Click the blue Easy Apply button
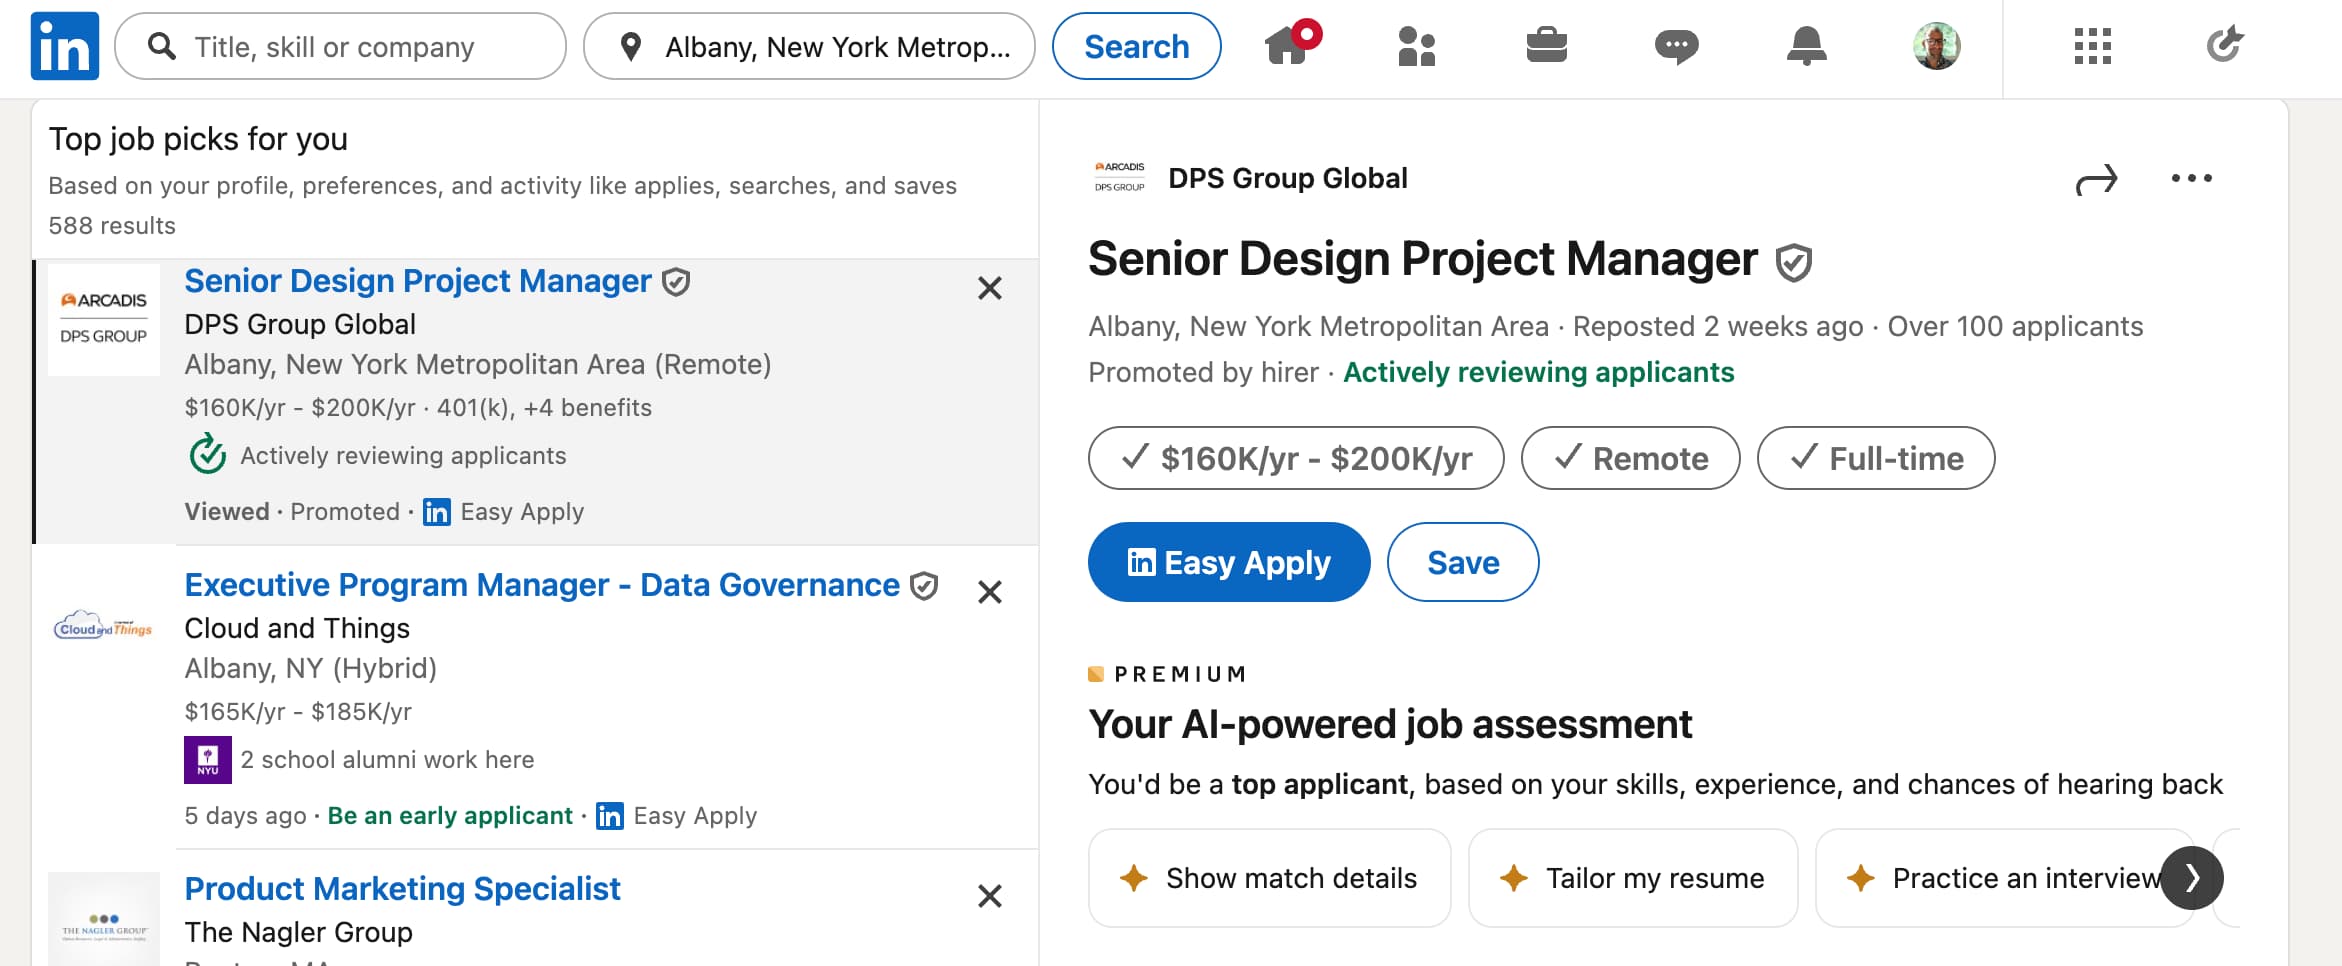The width and height of the screenshot is (2342, 966). (1229, 562)
